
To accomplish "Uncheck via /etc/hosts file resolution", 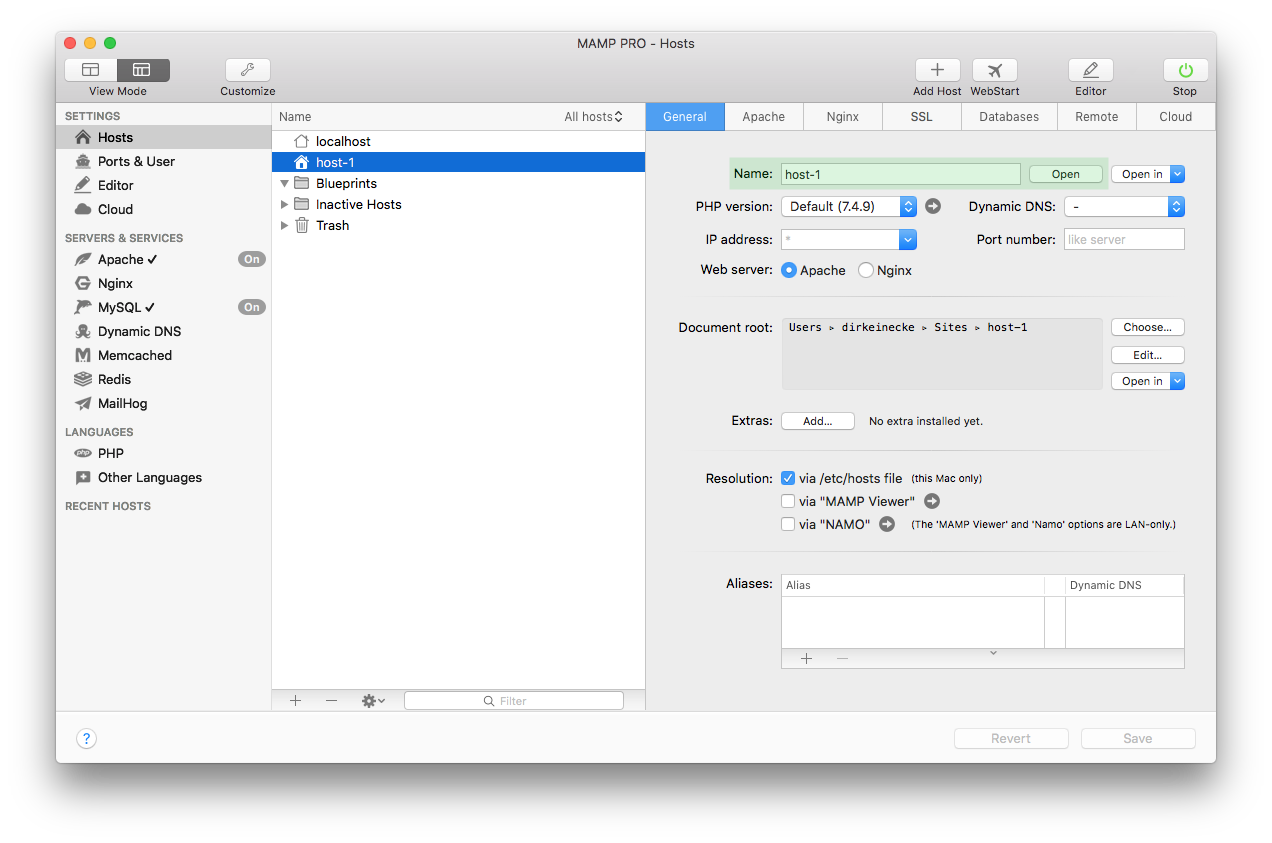I will point(788,478).
